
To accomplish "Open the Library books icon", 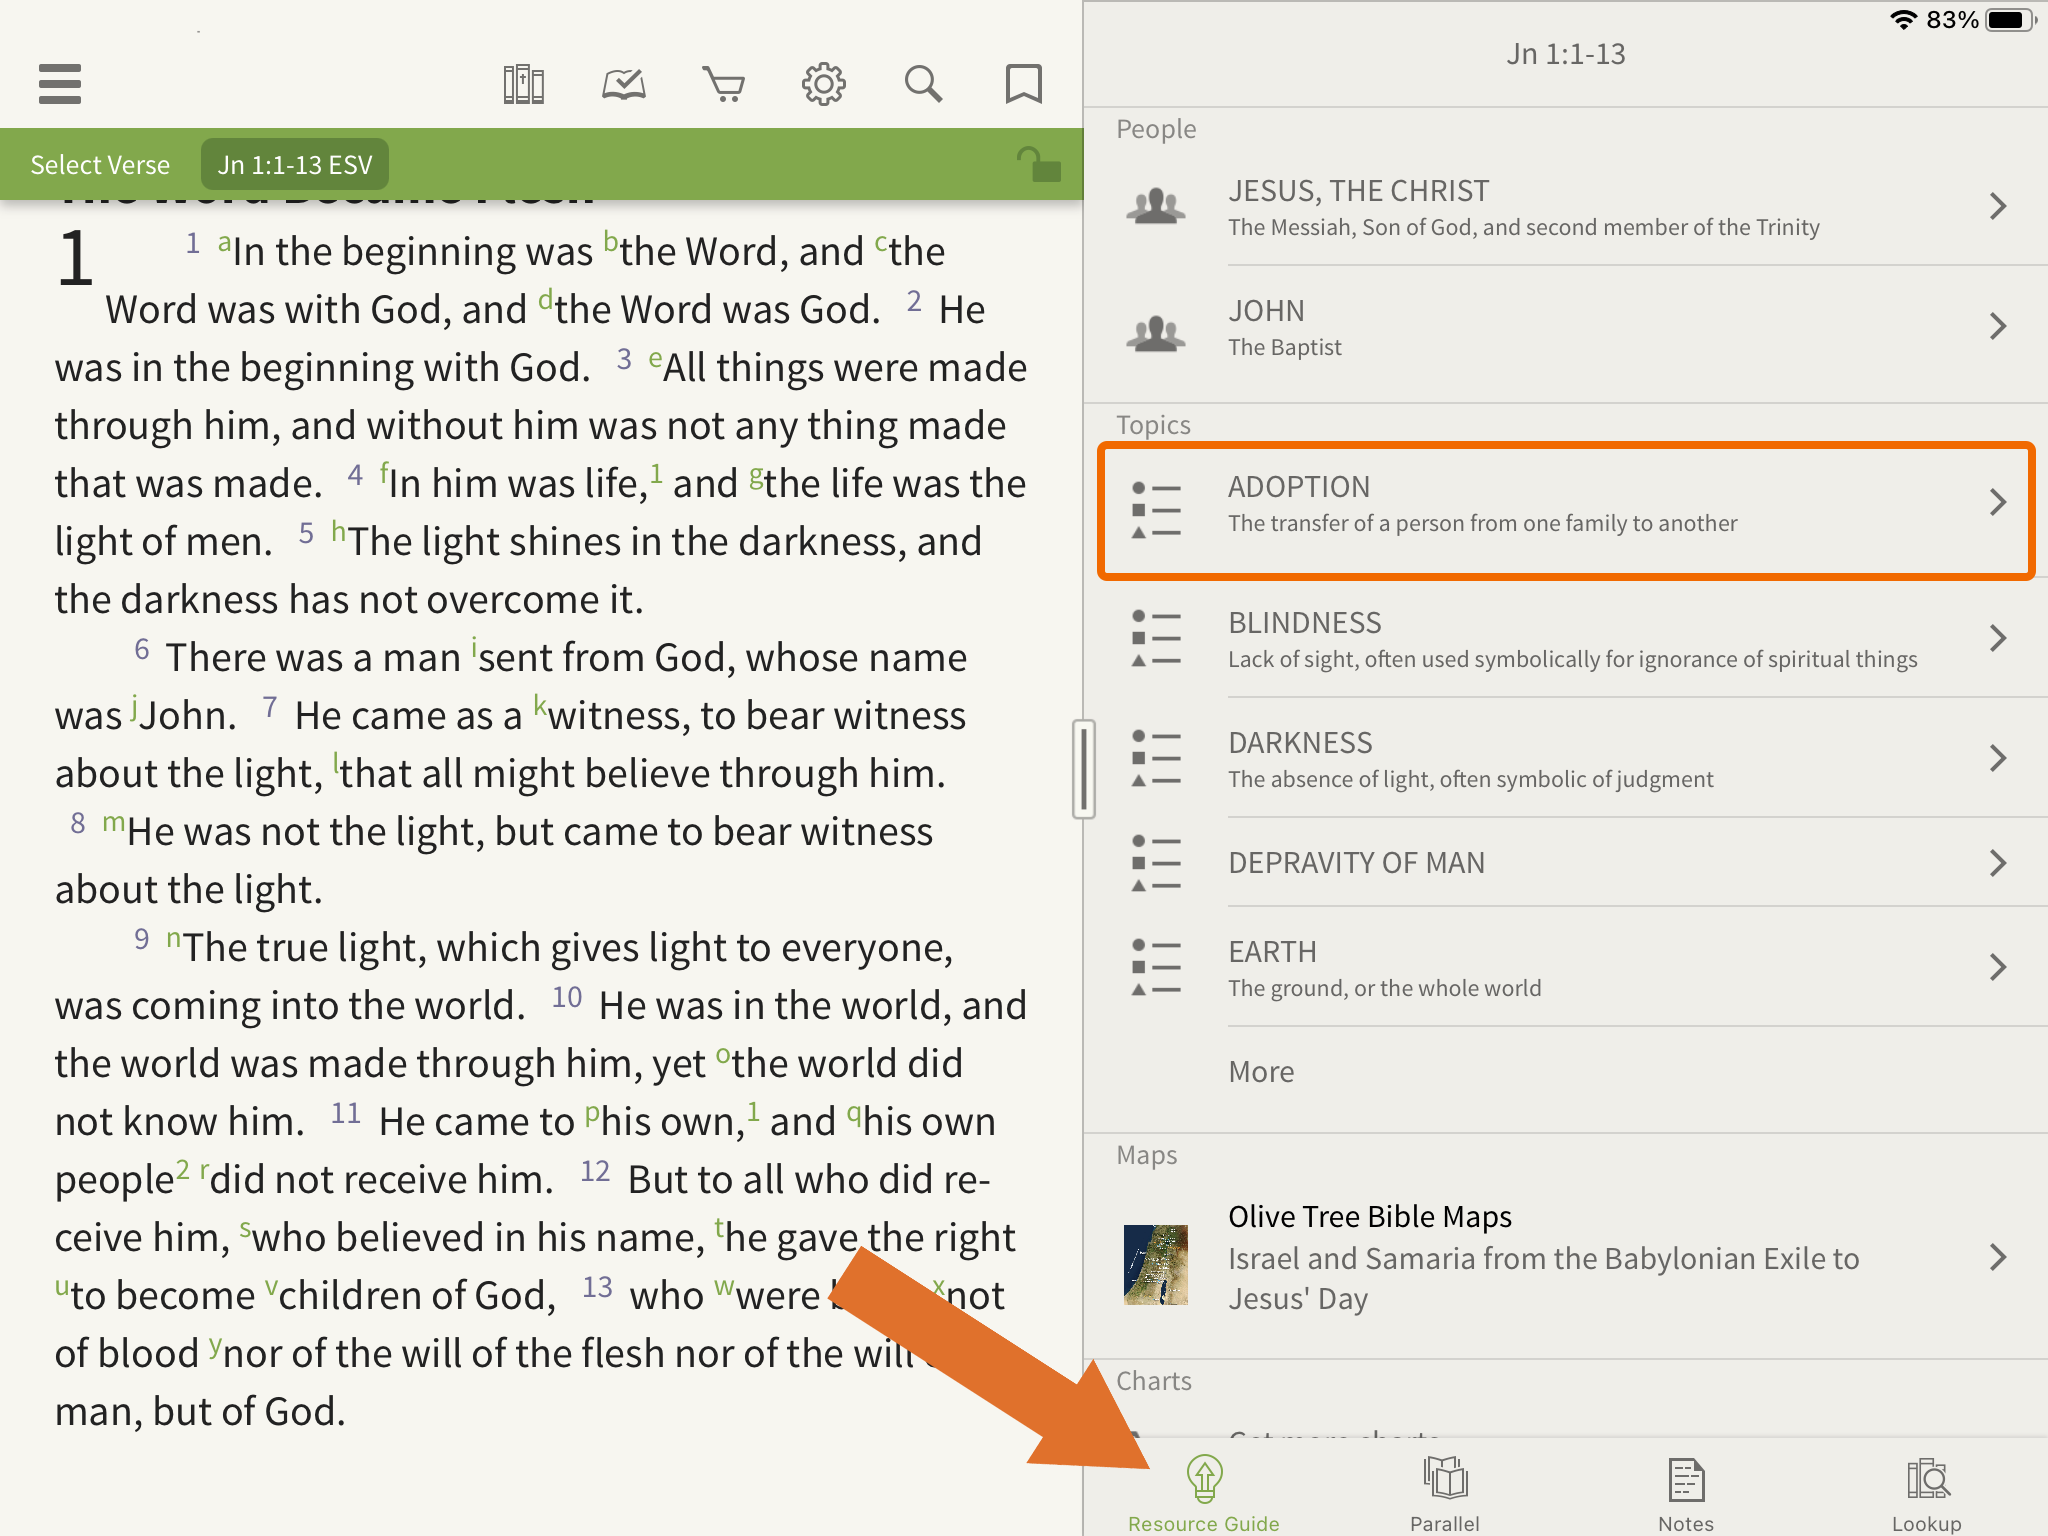I will [523, 84].
